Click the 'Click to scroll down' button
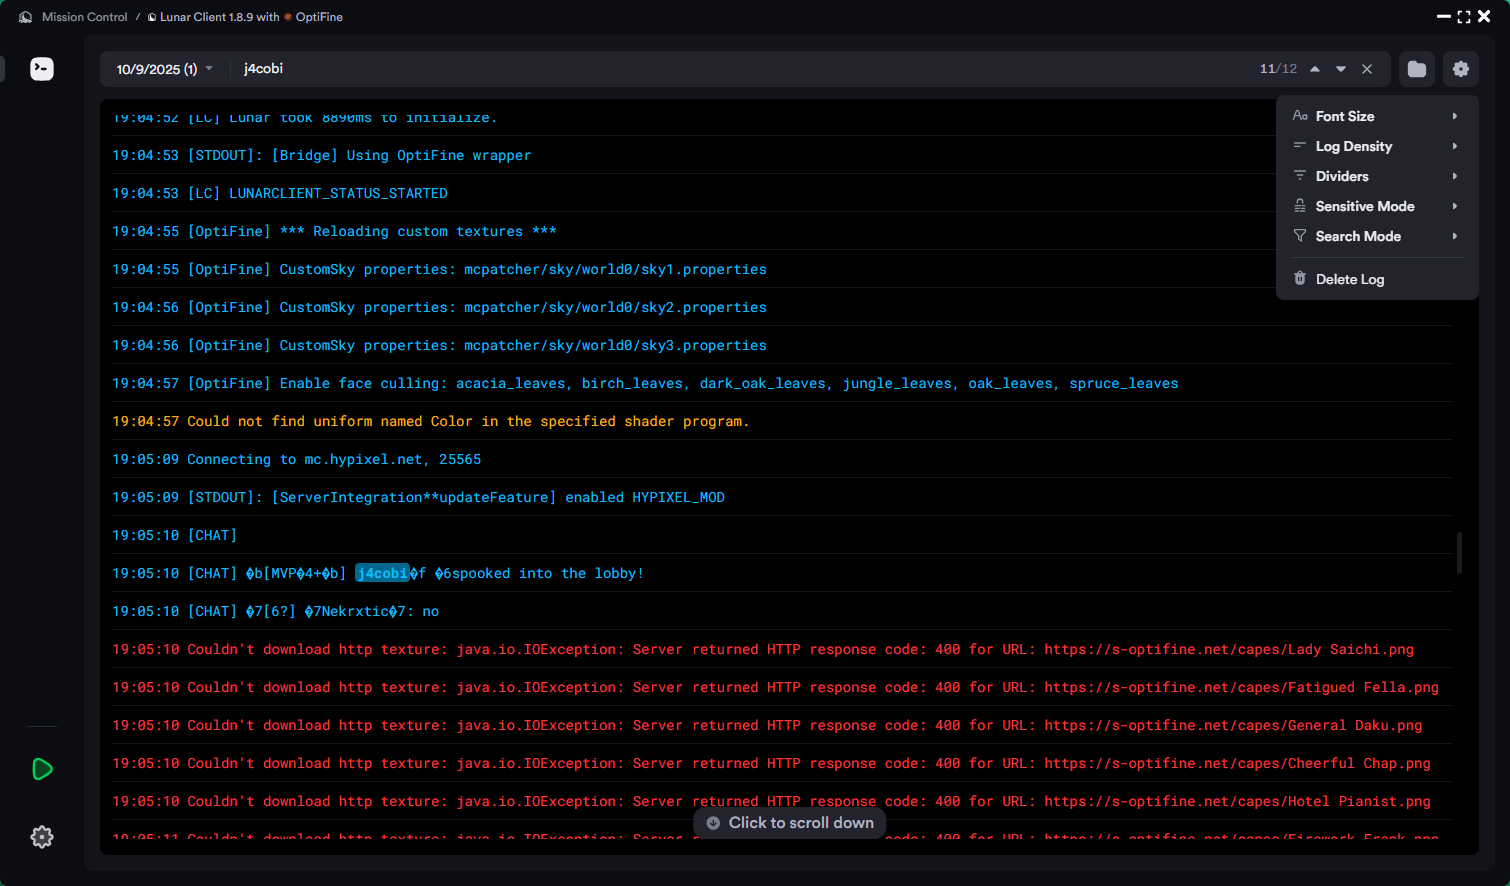The image size is (1510, 886). click(790, 823)
